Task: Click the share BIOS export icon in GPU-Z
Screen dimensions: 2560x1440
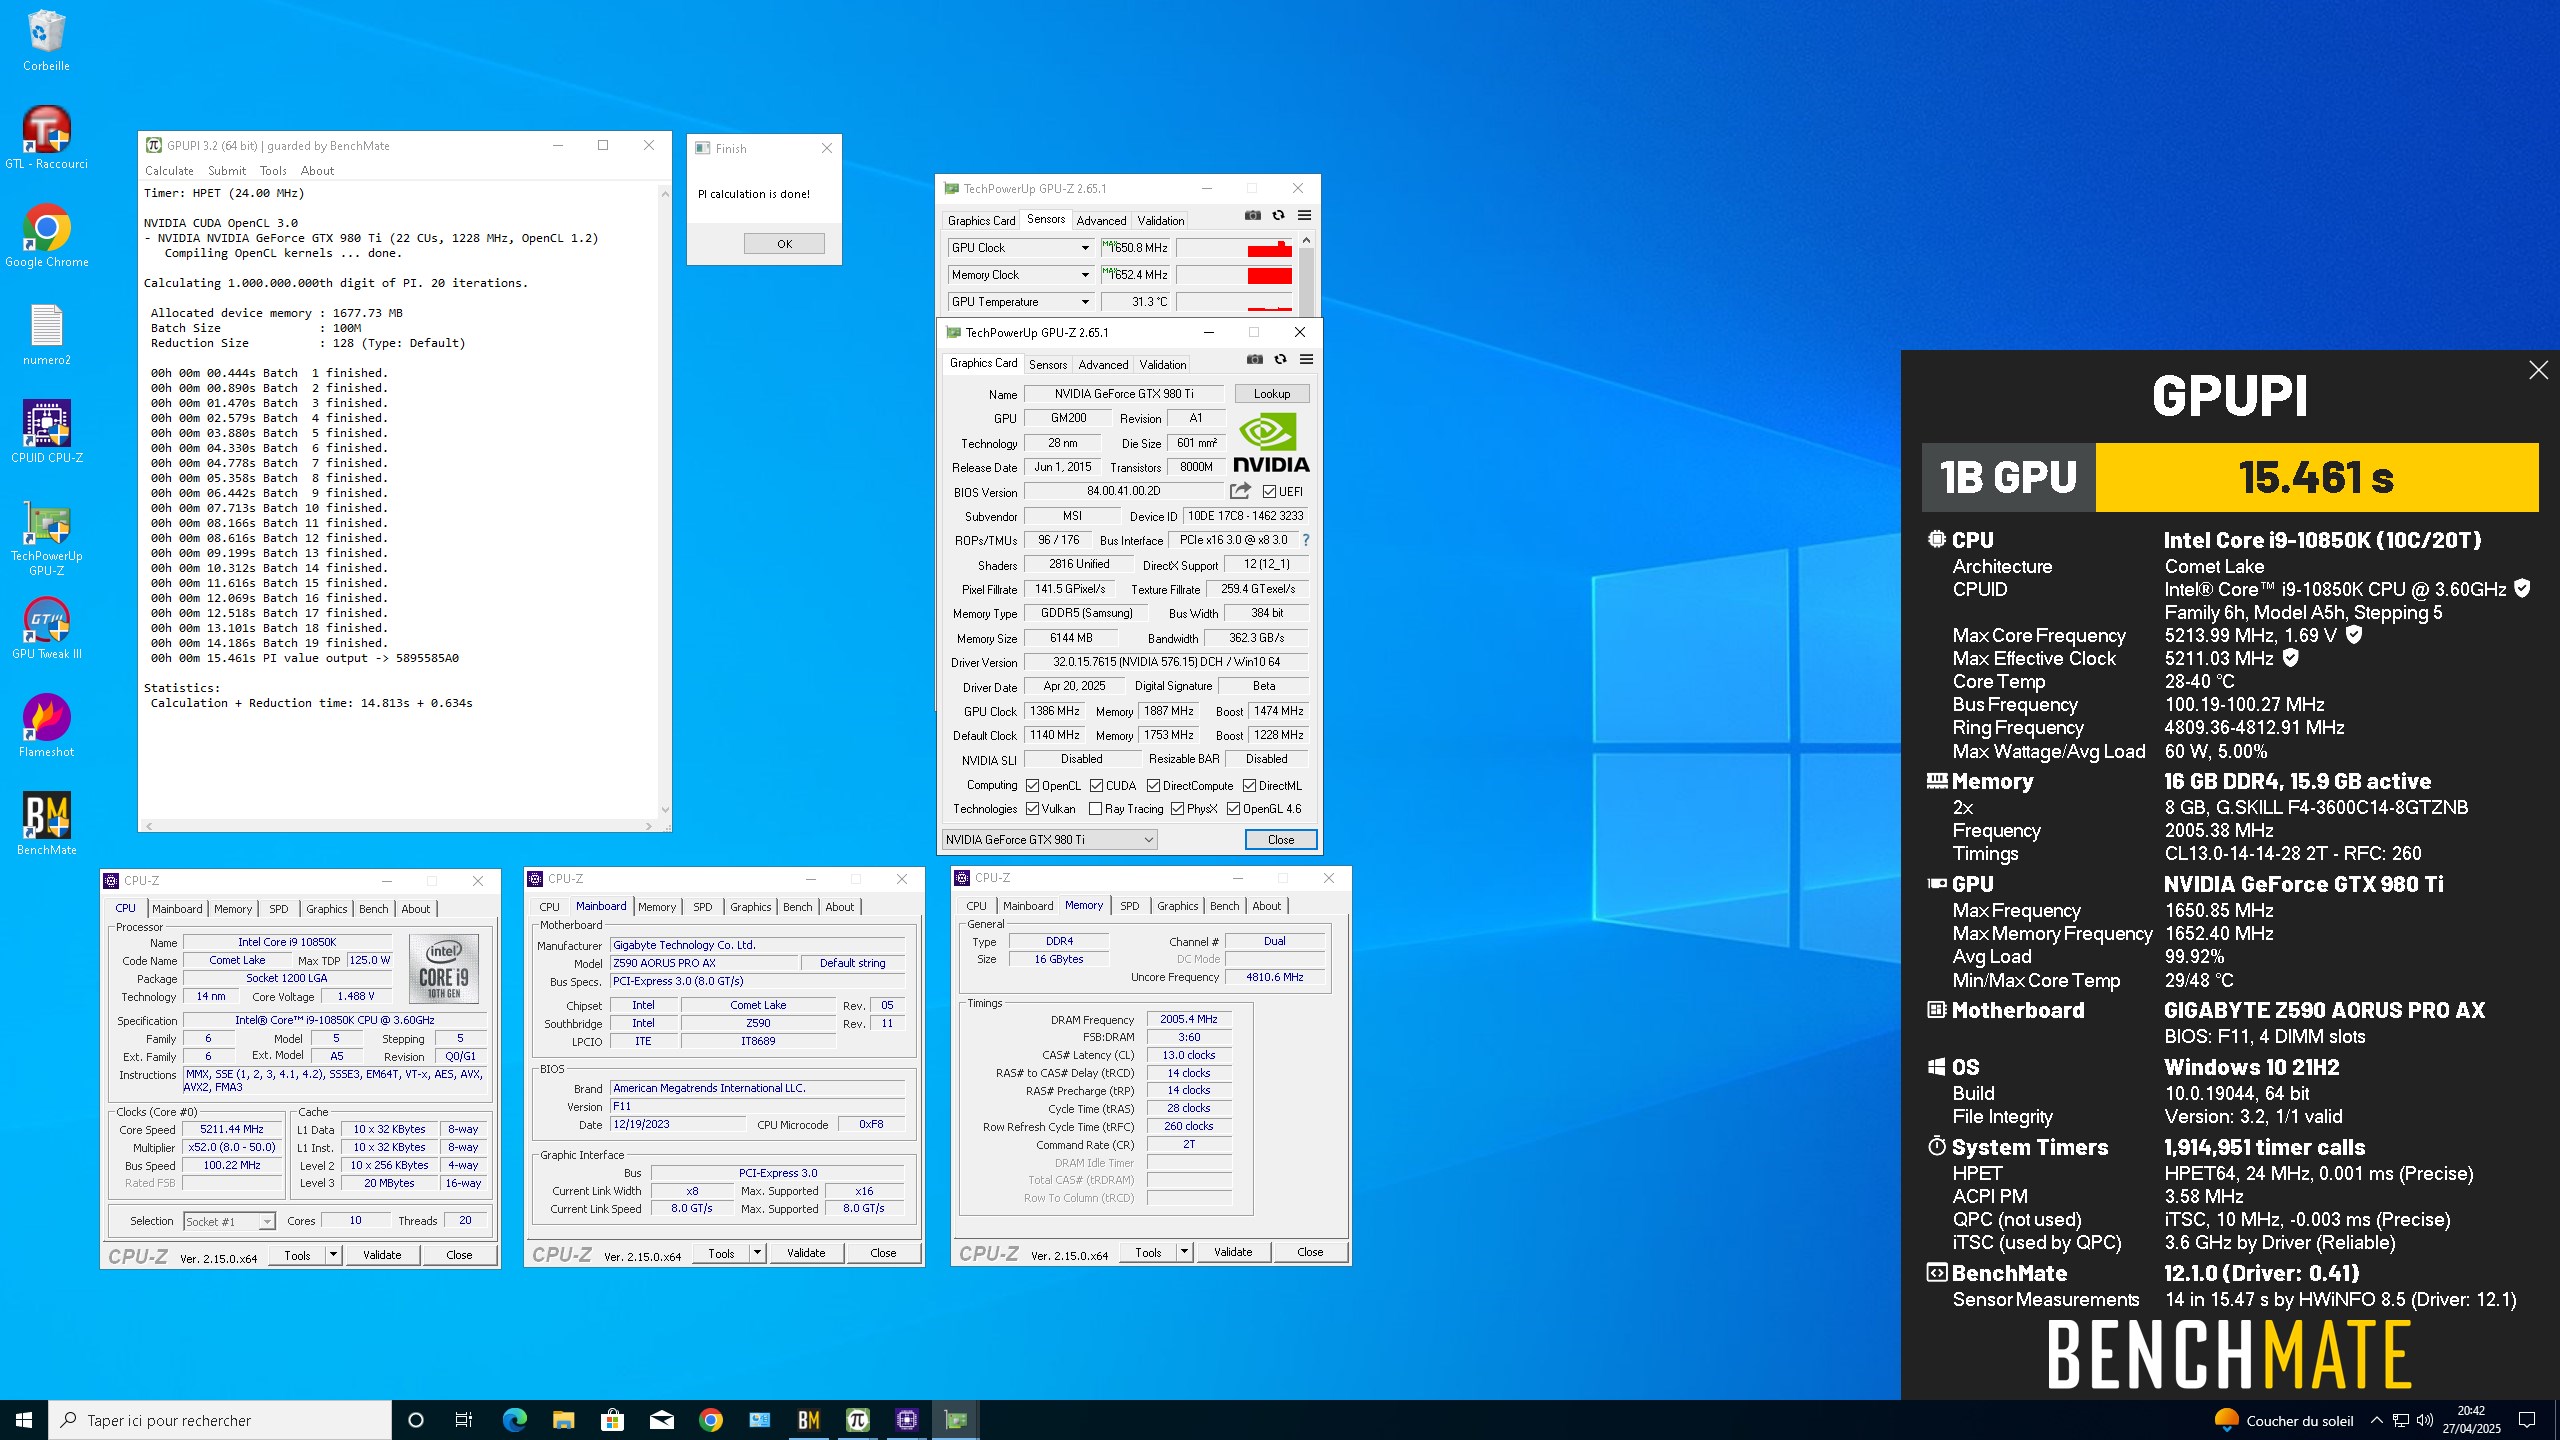Action: (x=1240, y=491)
